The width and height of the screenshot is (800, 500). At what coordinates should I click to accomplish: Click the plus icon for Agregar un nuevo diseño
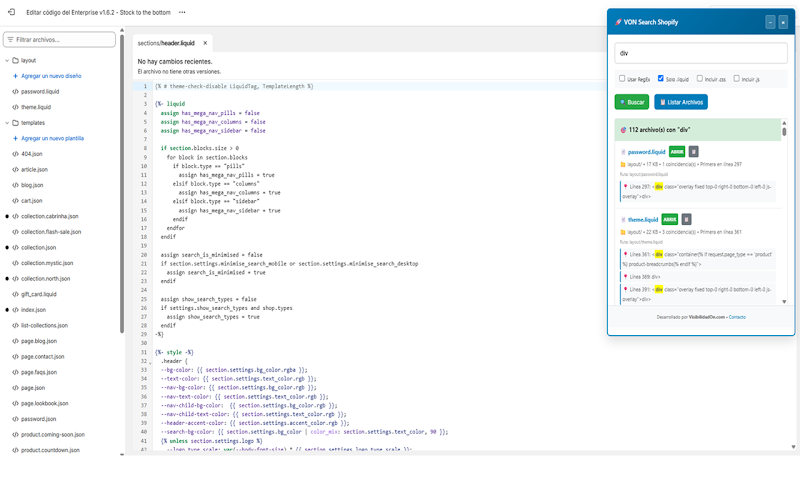point(15,76)
